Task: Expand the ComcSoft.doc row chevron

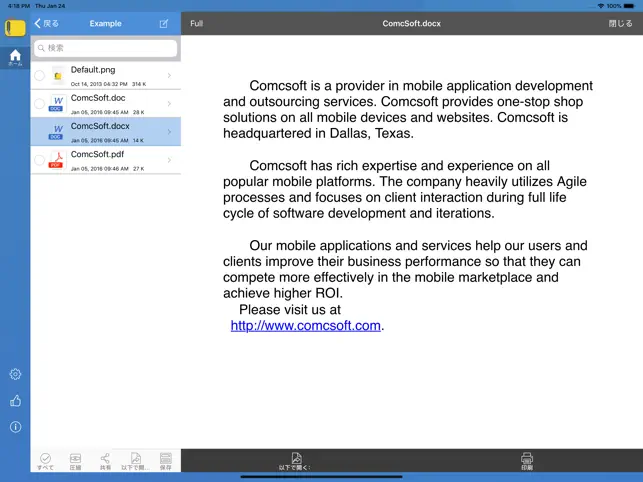Action: [x=169, y=104]
